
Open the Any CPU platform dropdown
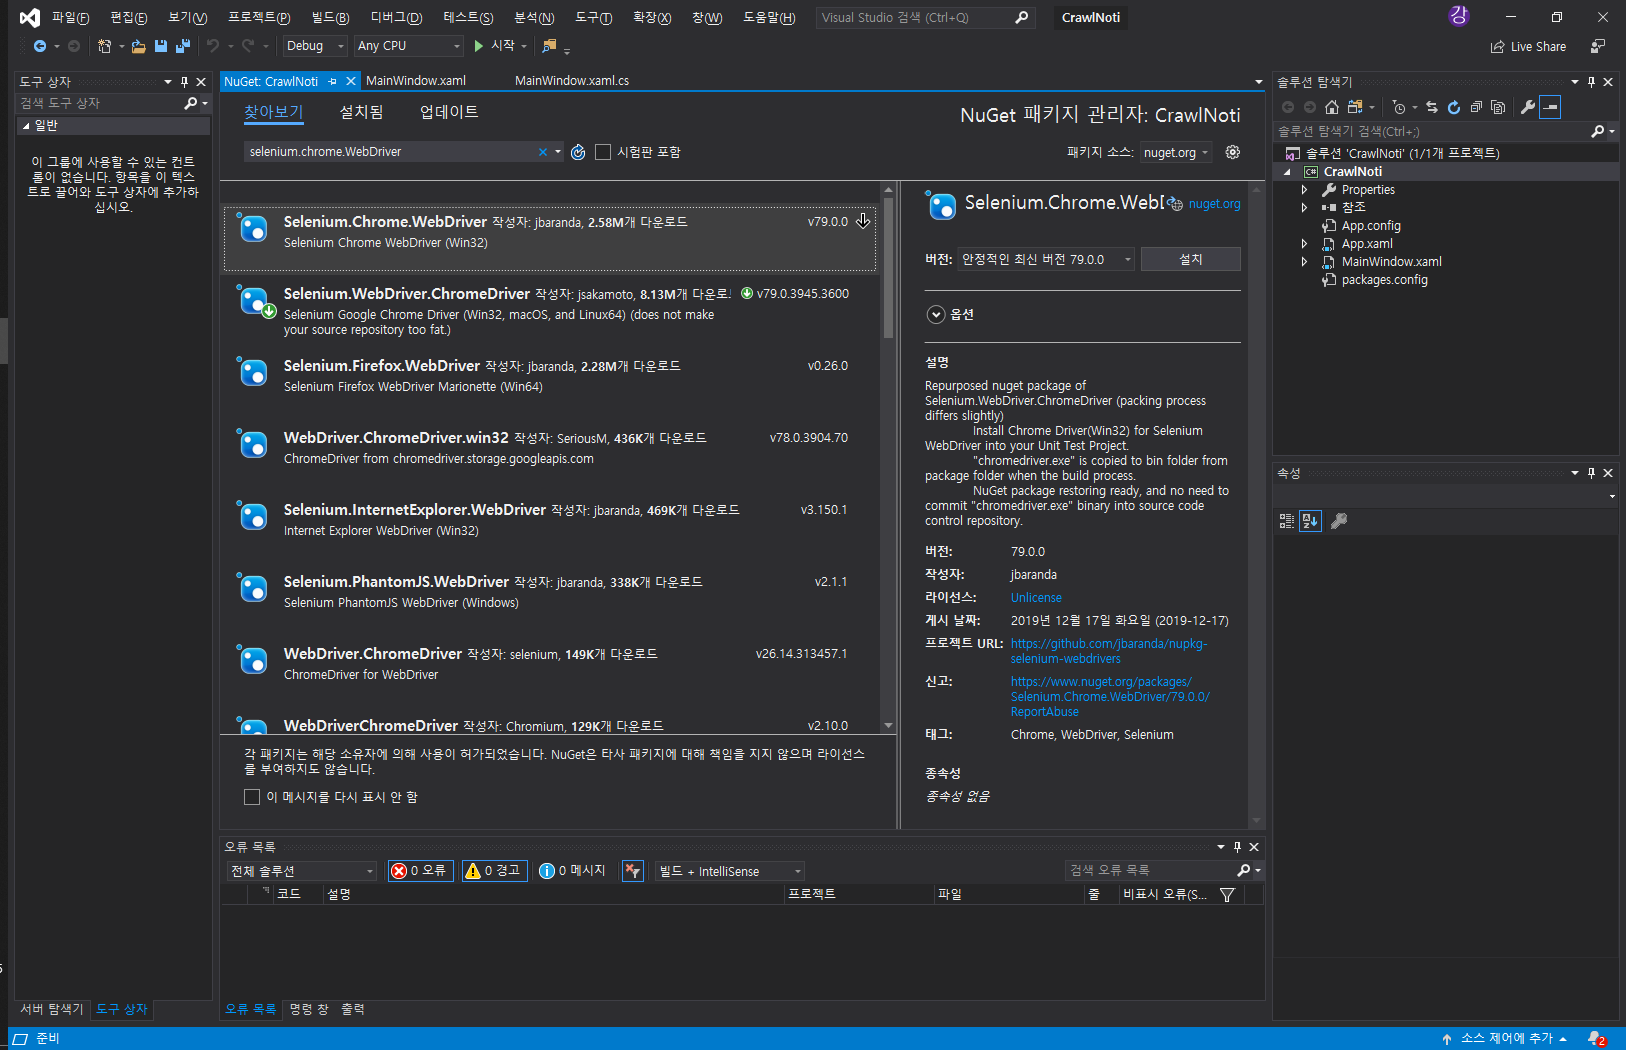tap(409, 46)
